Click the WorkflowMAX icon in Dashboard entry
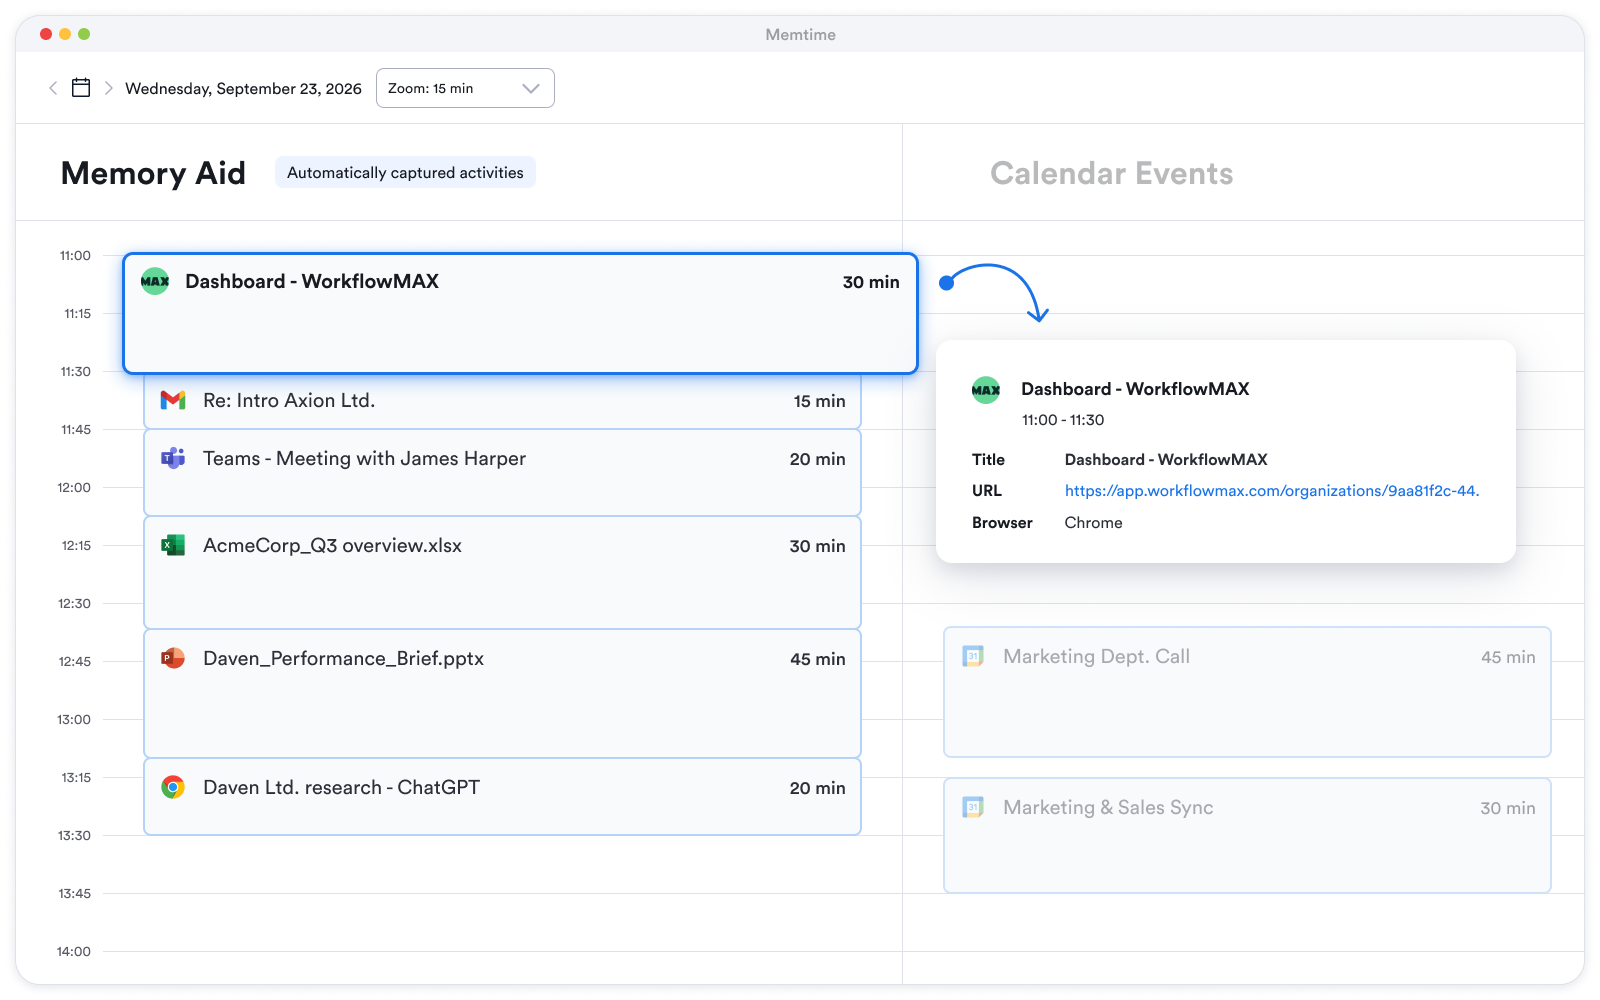 coord(155,281)
